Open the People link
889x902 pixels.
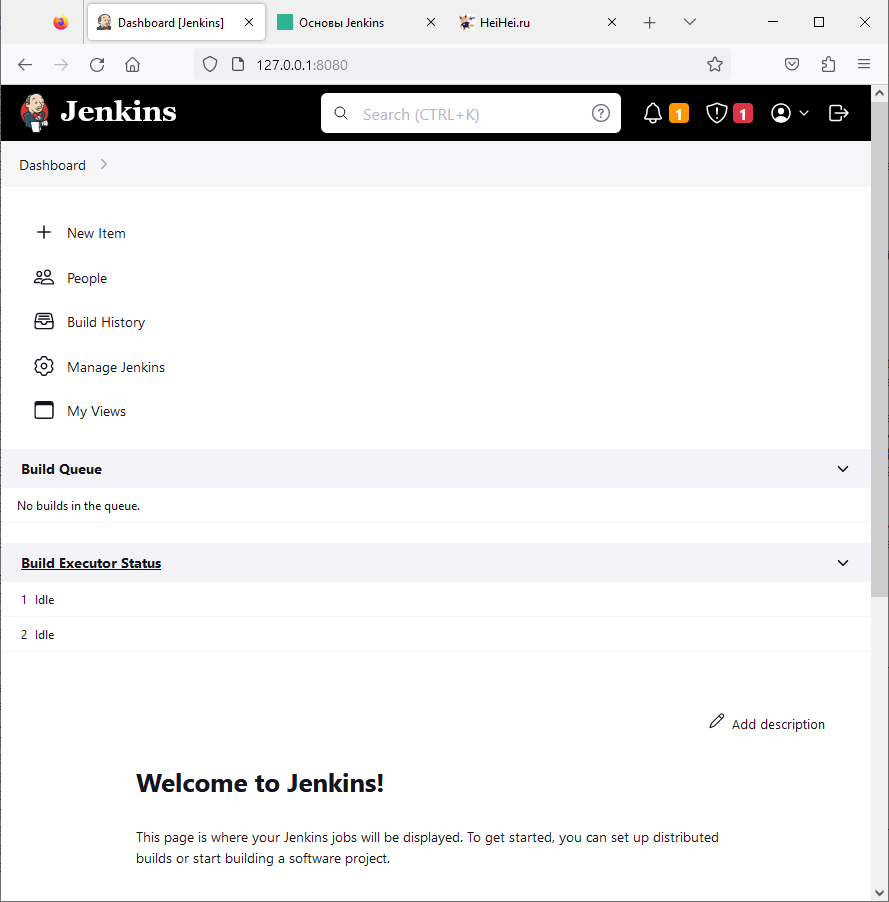[x=87, y=278]
